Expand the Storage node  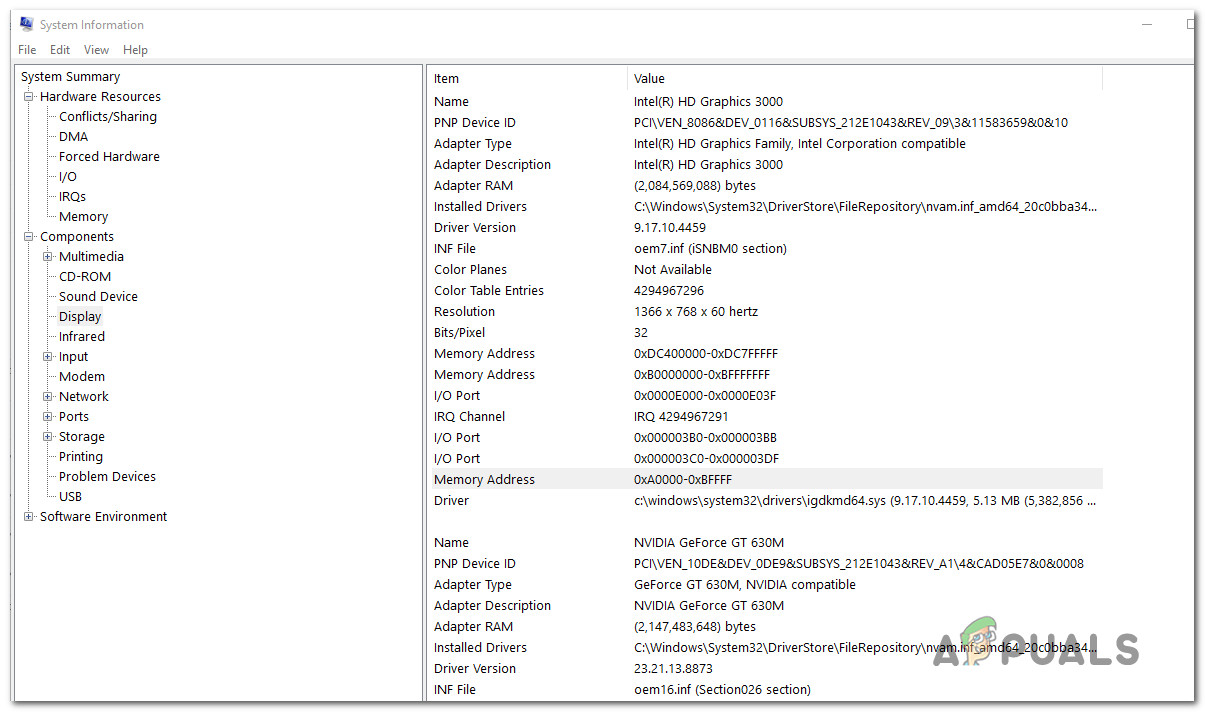48,437
